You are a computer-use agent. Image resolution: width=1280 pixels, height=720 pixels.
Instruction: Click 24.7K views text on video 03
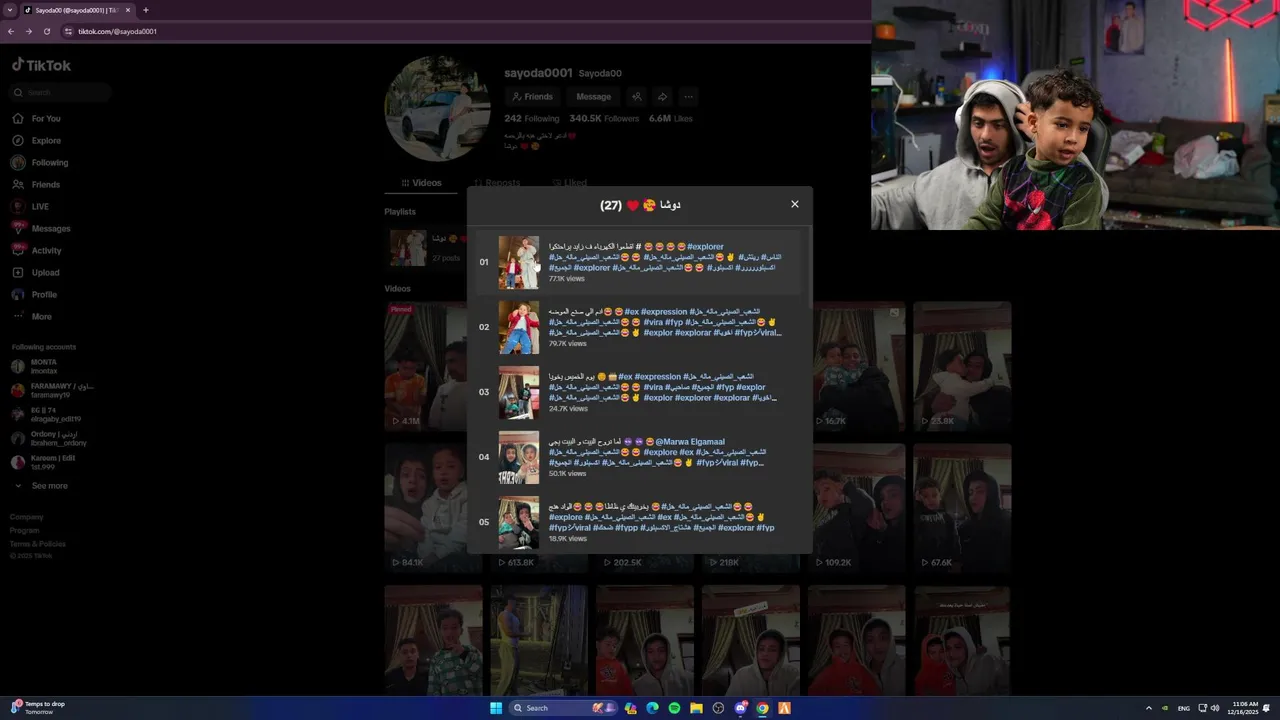[x=567, y=408]
